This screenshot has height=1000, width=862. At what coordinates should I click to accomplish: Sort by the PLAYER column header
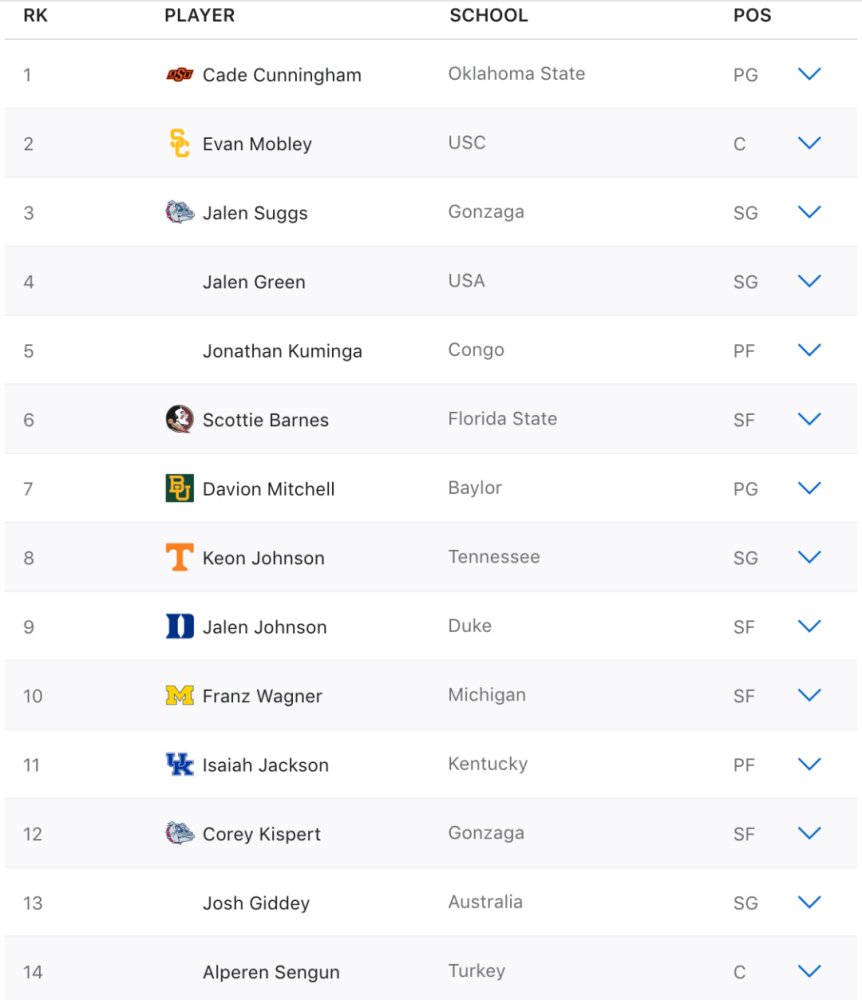coord(200,15)
